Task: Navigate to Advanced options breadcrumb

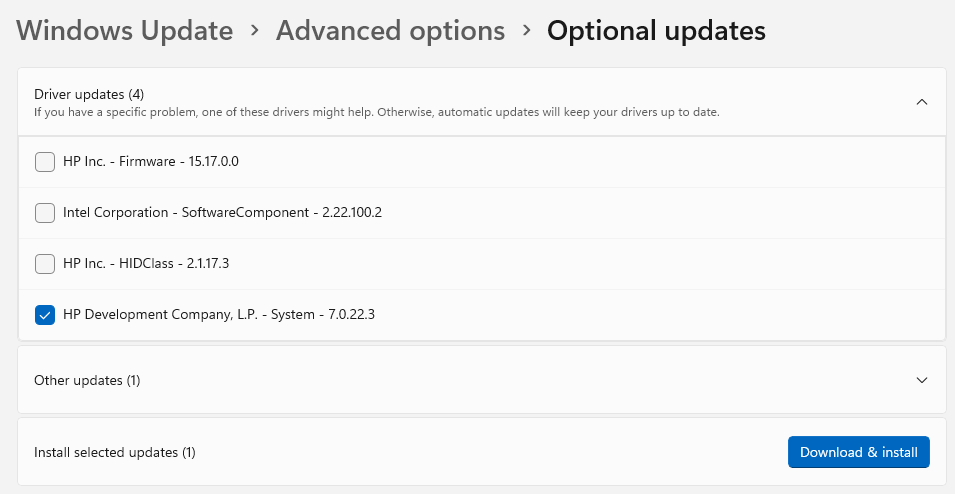Action: click(x=390, y=31)
